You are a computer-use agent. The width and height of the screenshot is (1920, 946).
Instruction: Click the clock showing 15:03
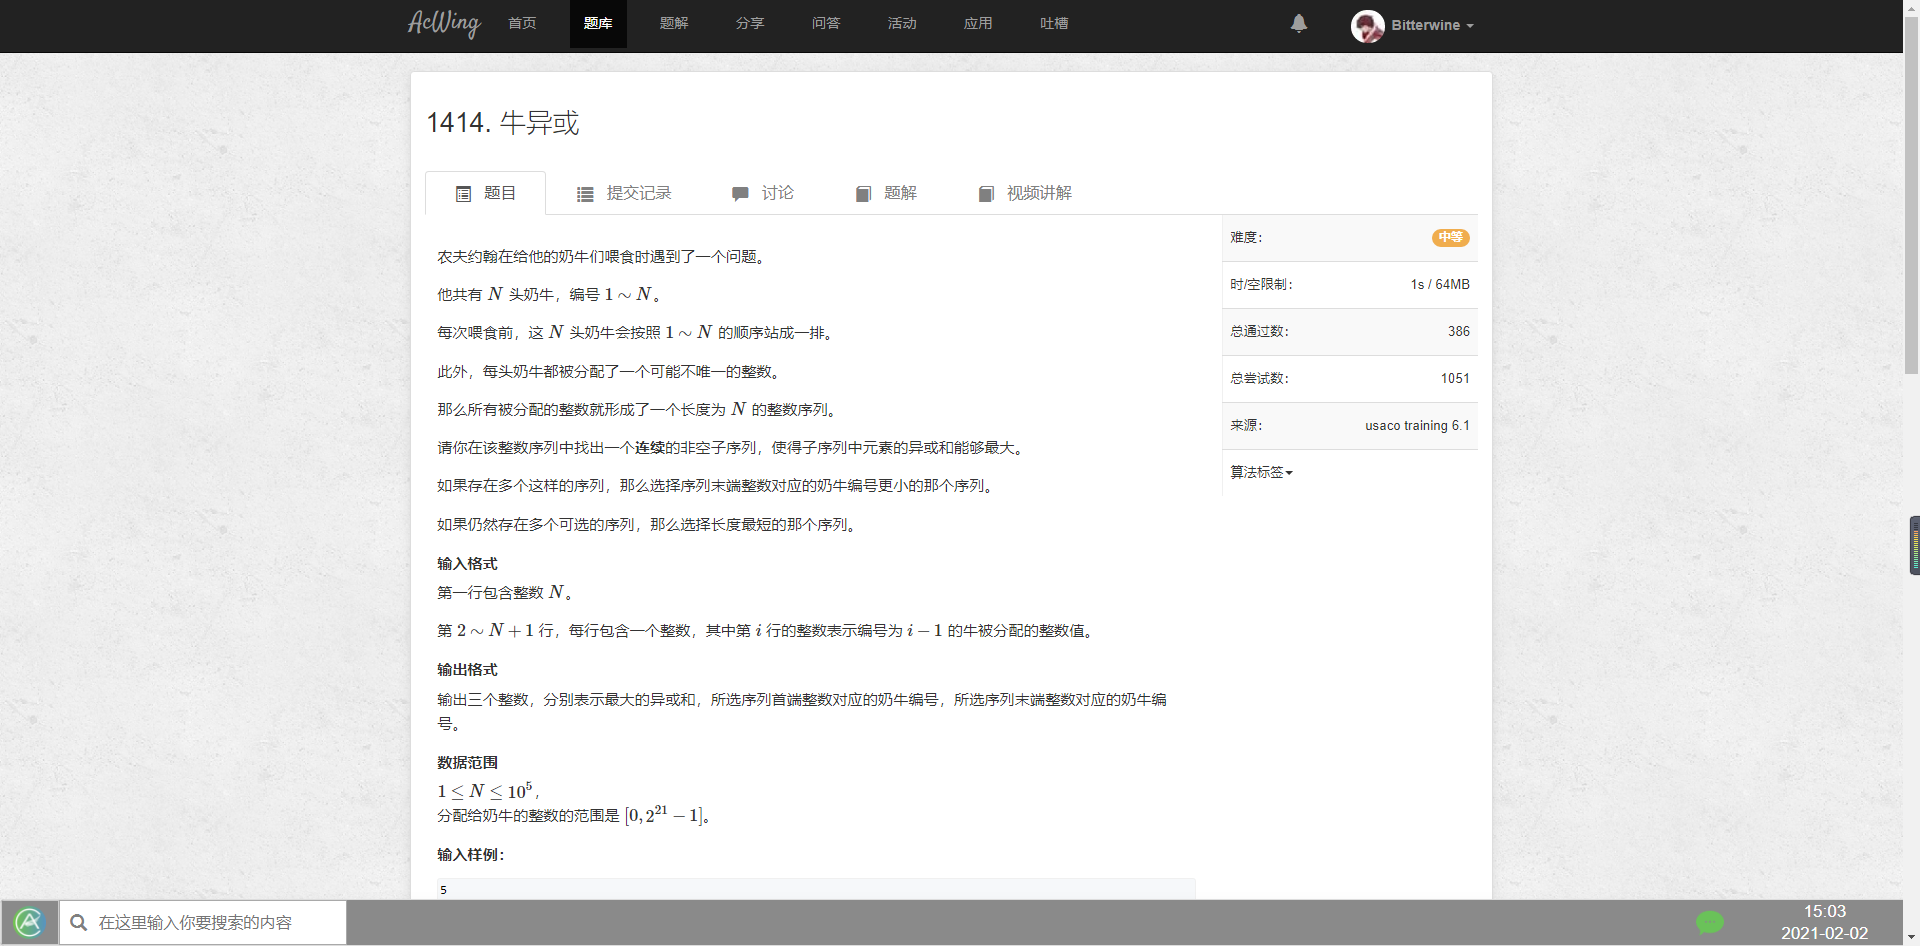[1824, 911]
